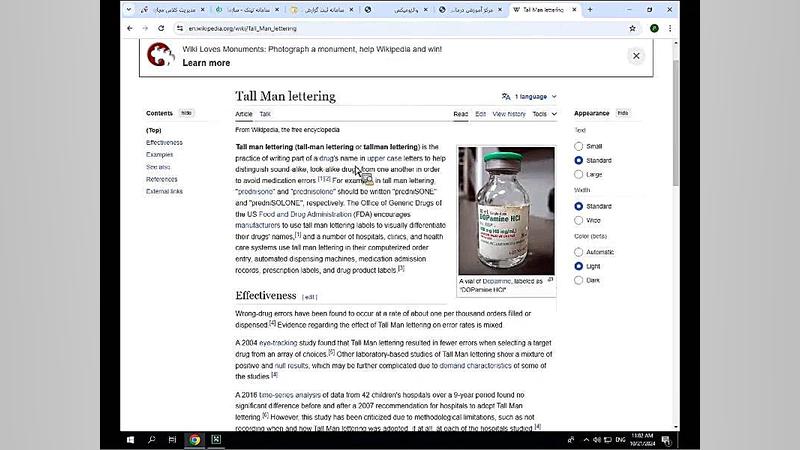This screenshot has width=800, height=450.
Task: Select Standard text size
Action: tap(578, 160)
